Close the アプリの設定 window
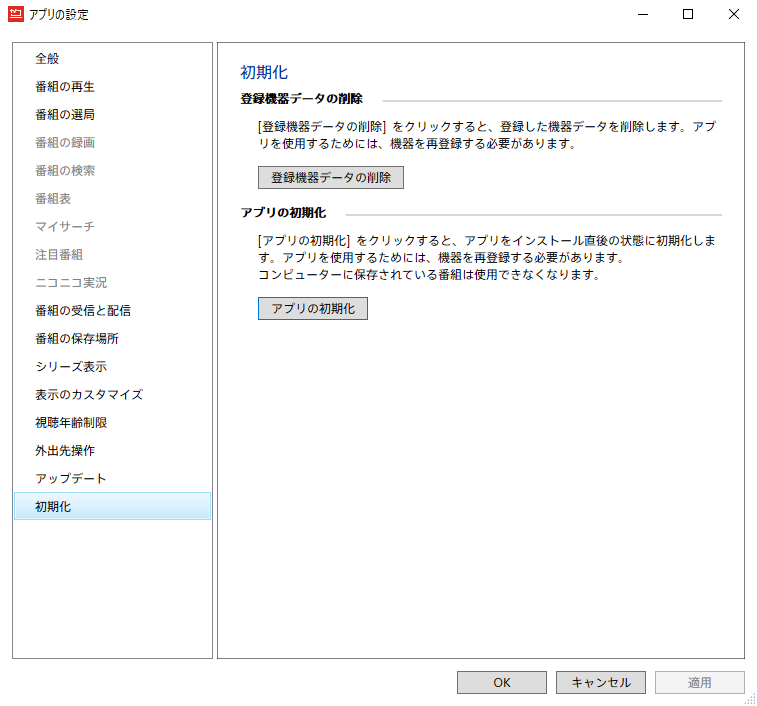The height and width of the screenshot is (706, 757). [733, 15]
